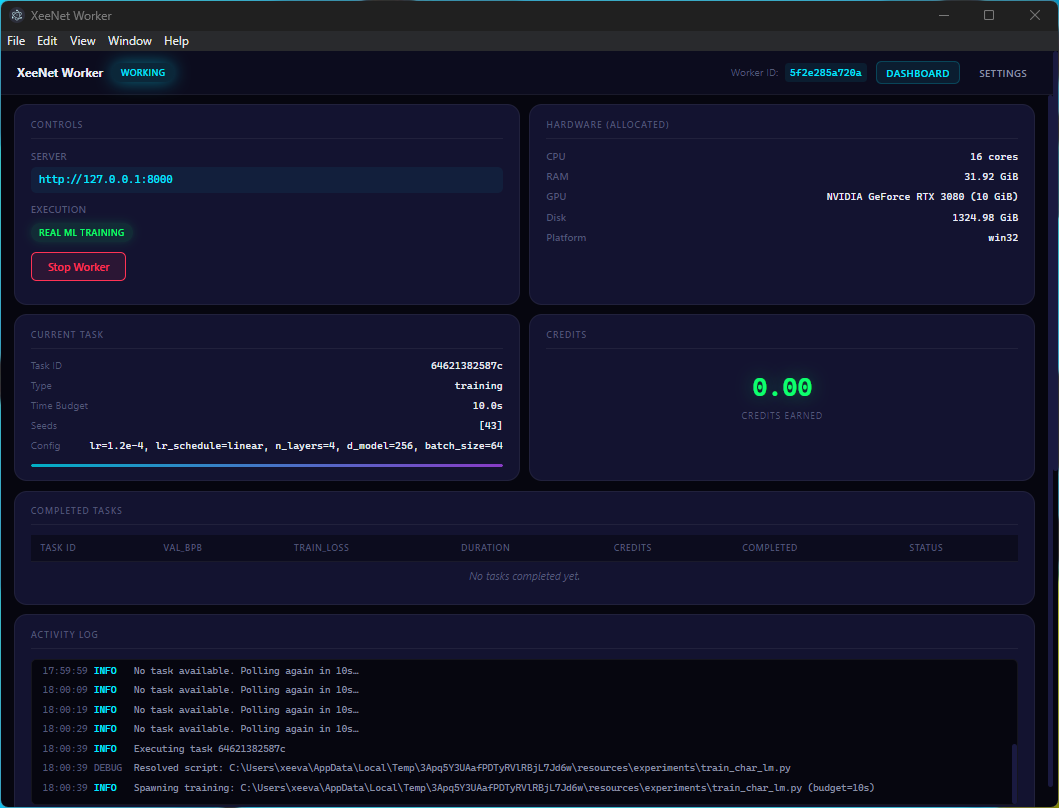Open the Window menu
1059x808 pixels.
129,41
